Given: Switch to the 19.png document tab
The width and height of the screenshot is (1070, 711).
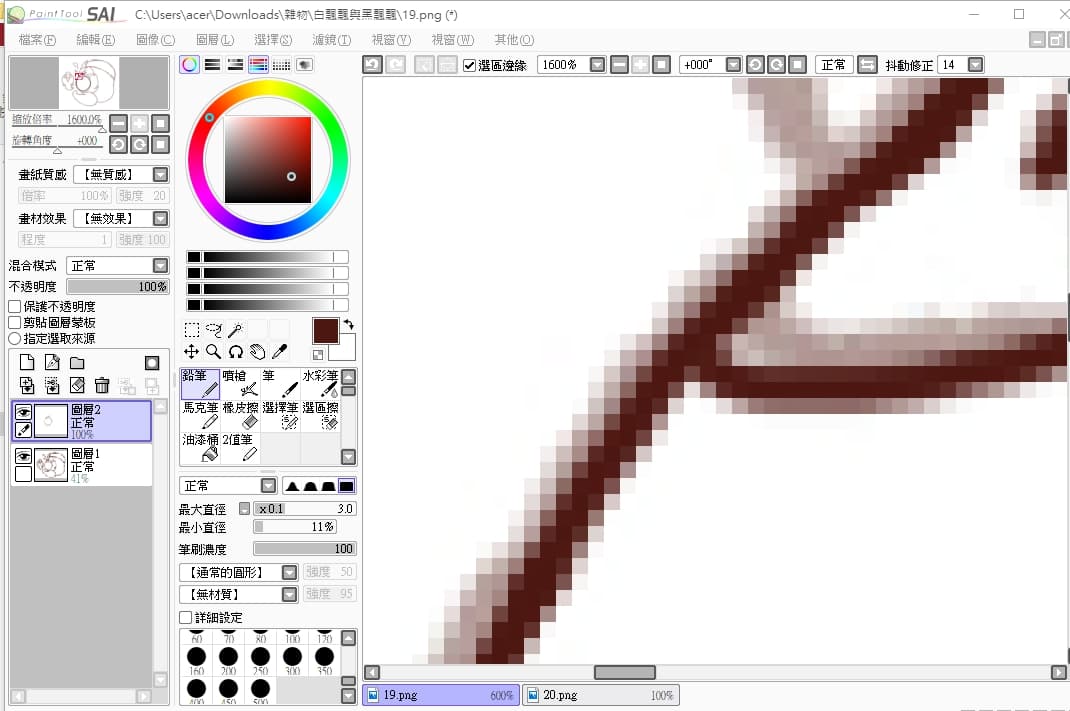Looking at the screenshot, I should pos(441,695).
